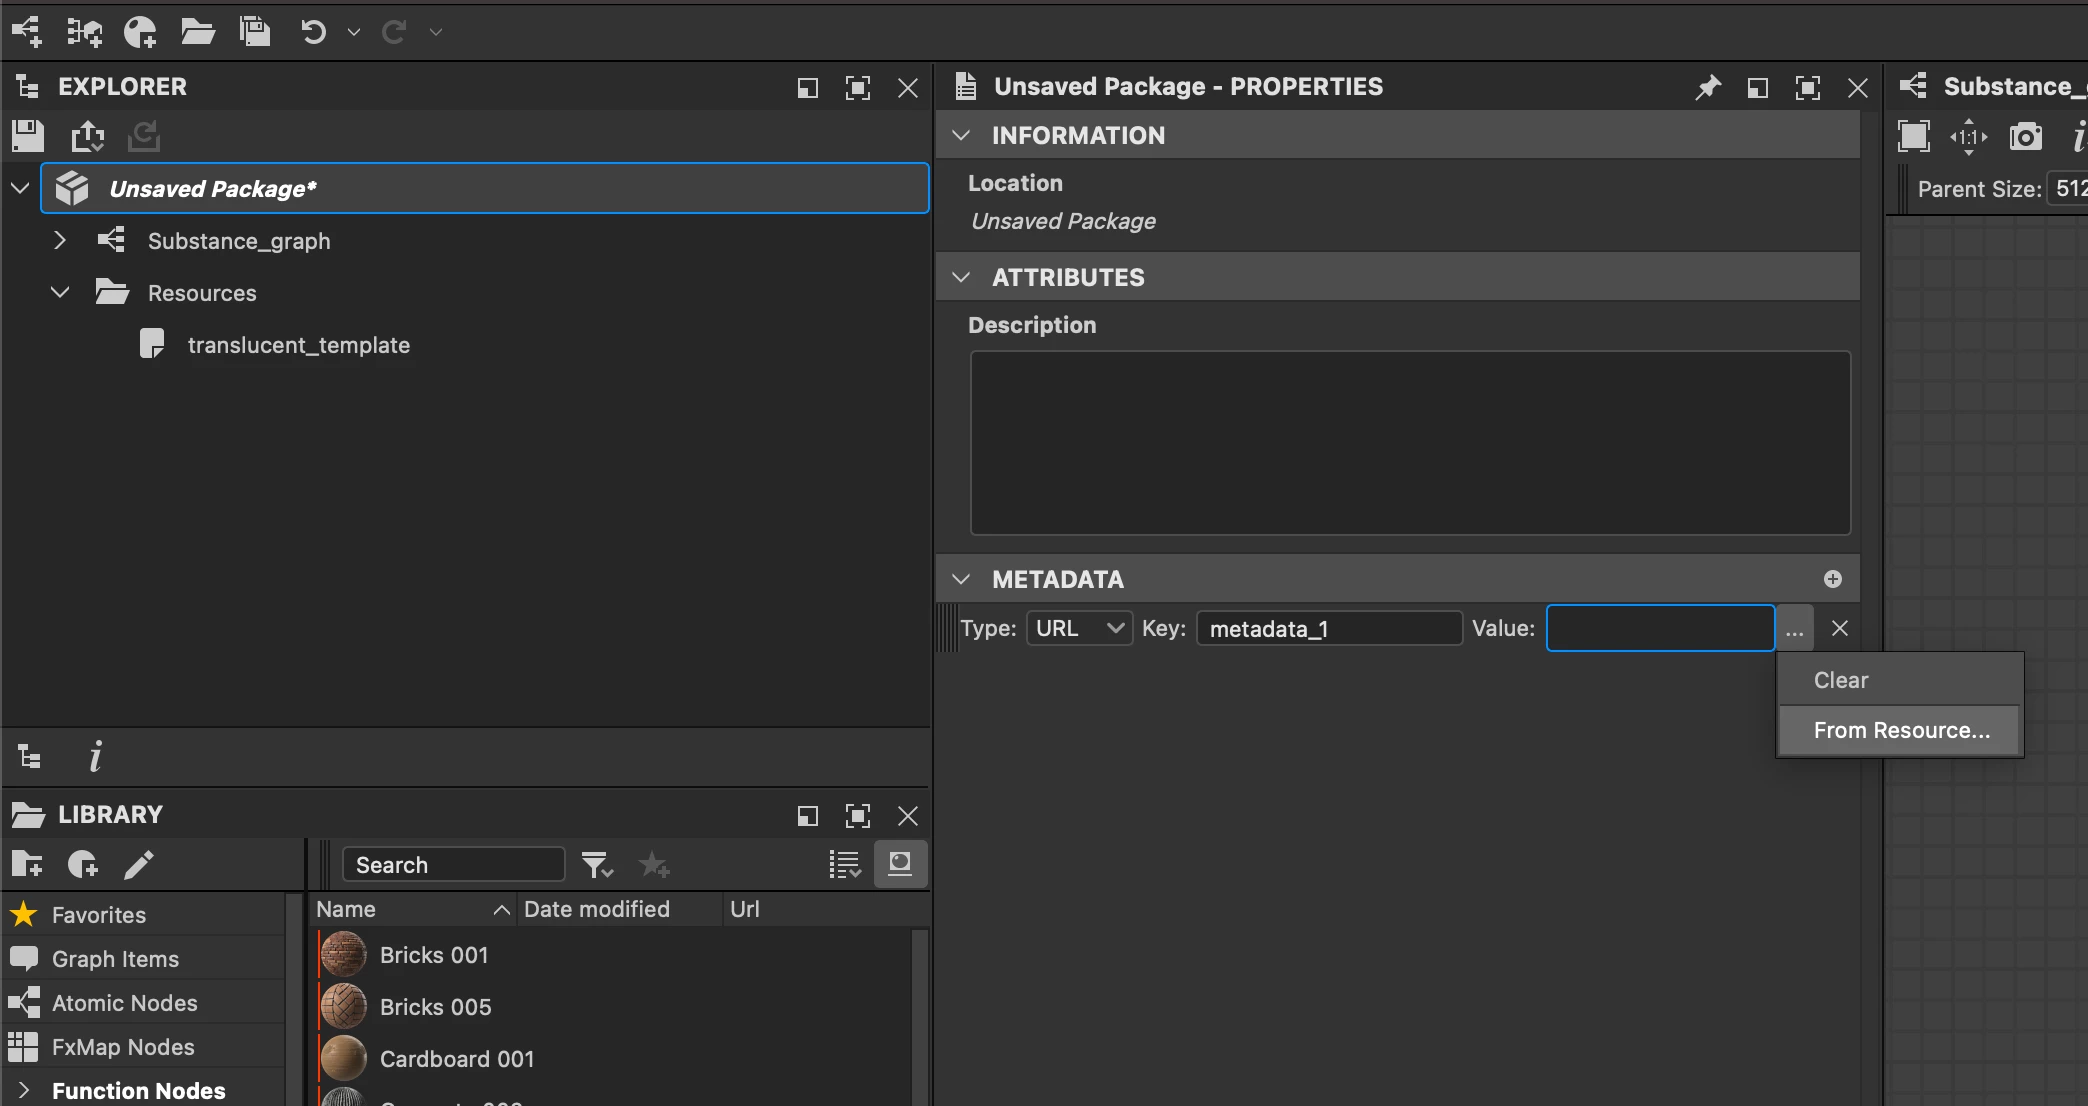The width and height of the screenshot is (2088, 1106).
Task: Click the camera icon in graph toolbar
Action: (x=2025, y=137)
